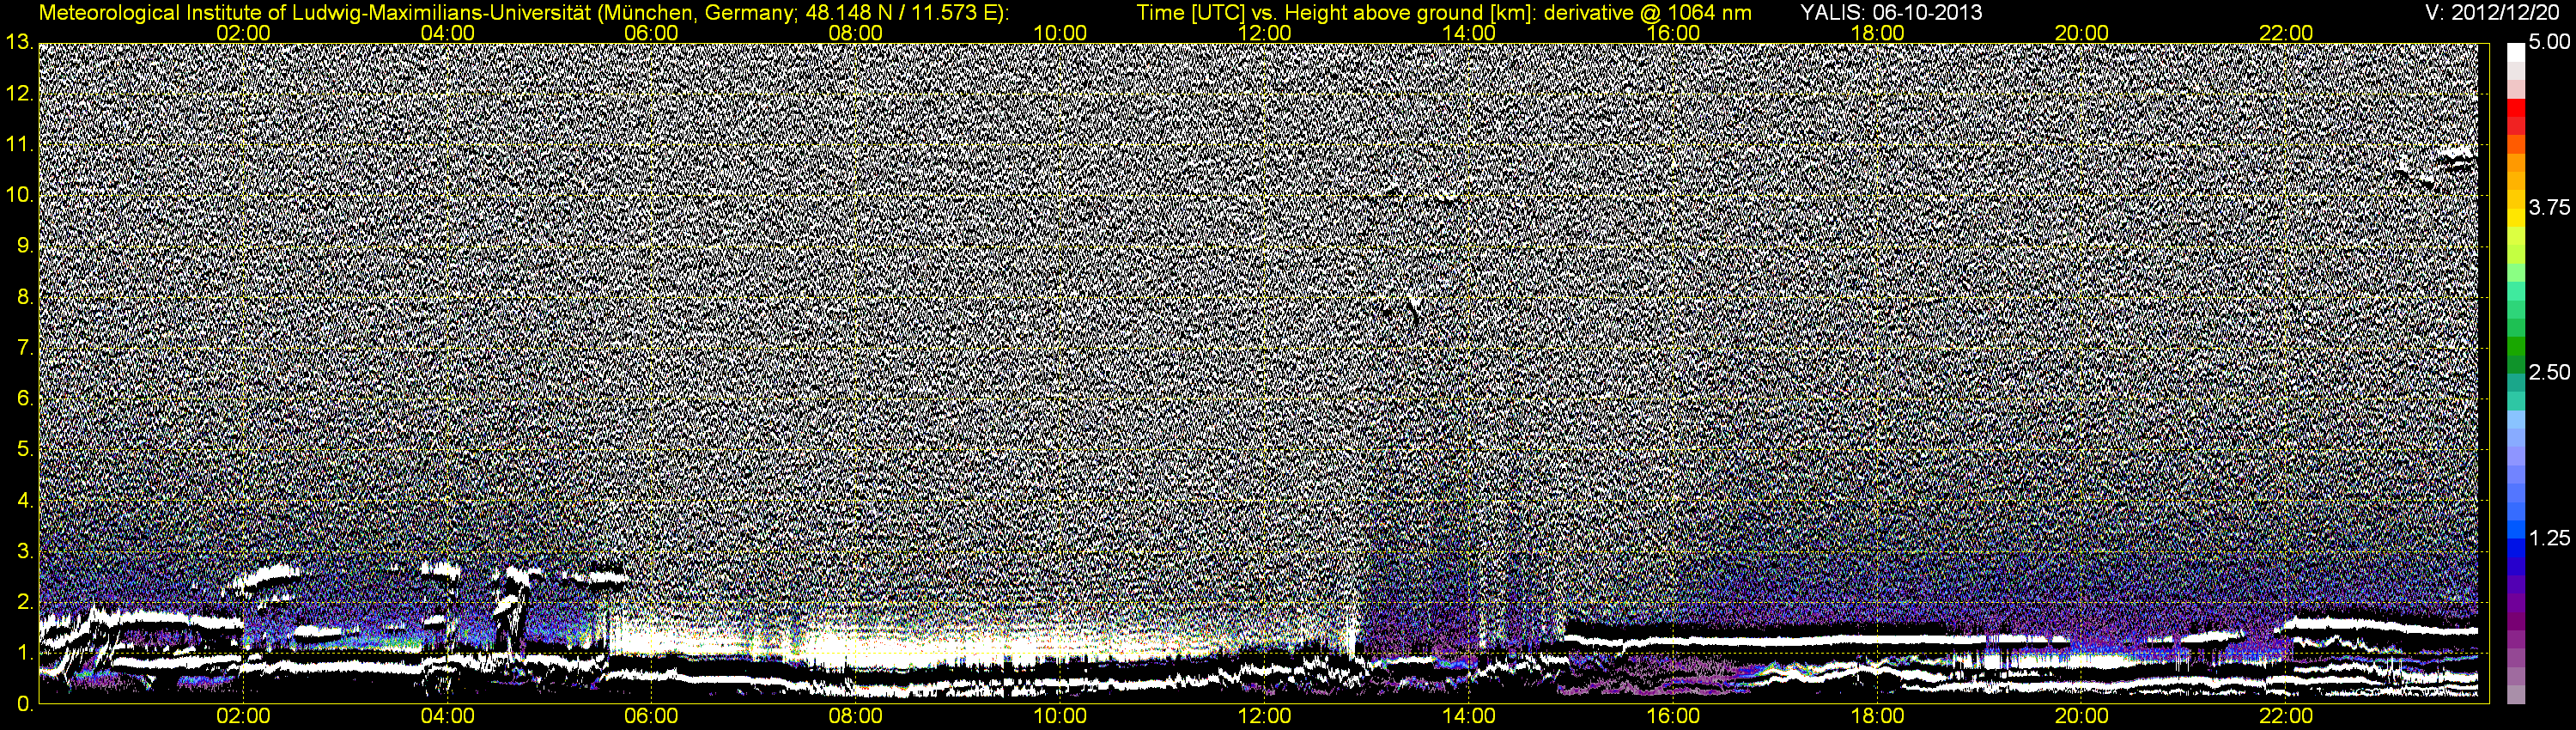This screenshot has width=2576, height=730.
Task: Select the 'YALIS: 06-10-2013' date label
Action: pos(1891,13)
